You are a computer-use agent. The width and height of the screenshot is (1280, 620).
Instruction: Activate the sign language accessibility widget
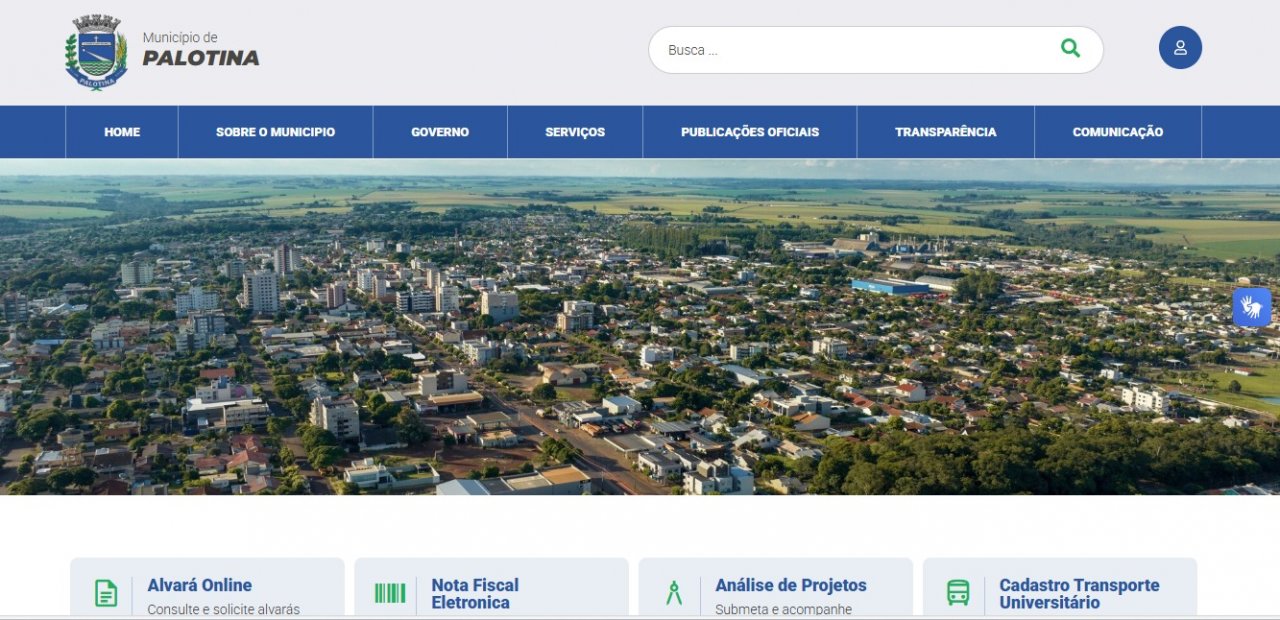[1251, 307]
